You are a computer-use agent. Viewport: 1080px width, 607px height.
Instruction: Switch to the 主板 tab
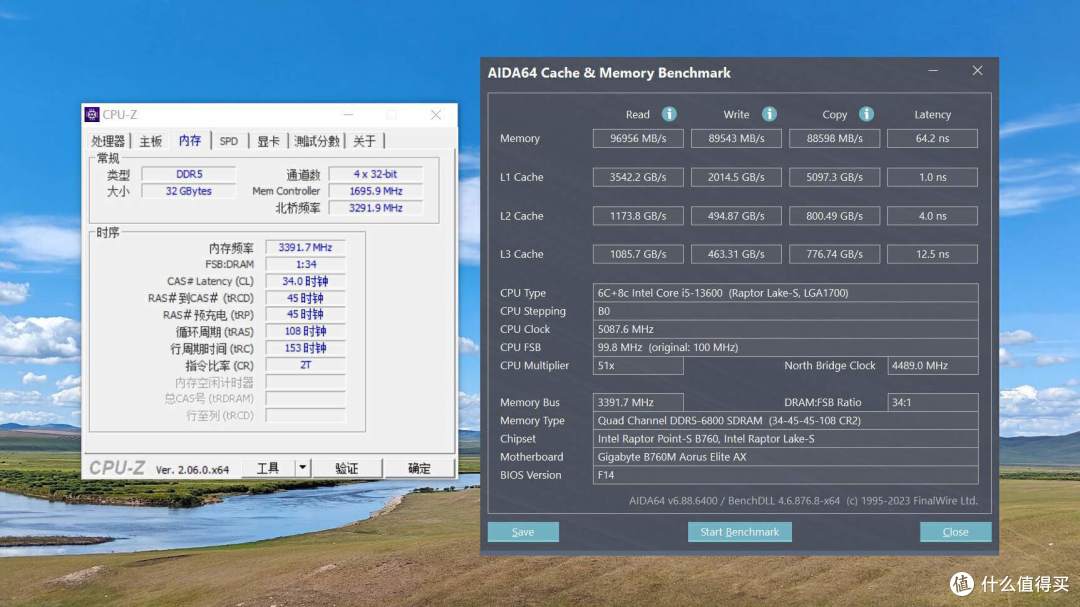pyautogui.click(x=150, y=141)
